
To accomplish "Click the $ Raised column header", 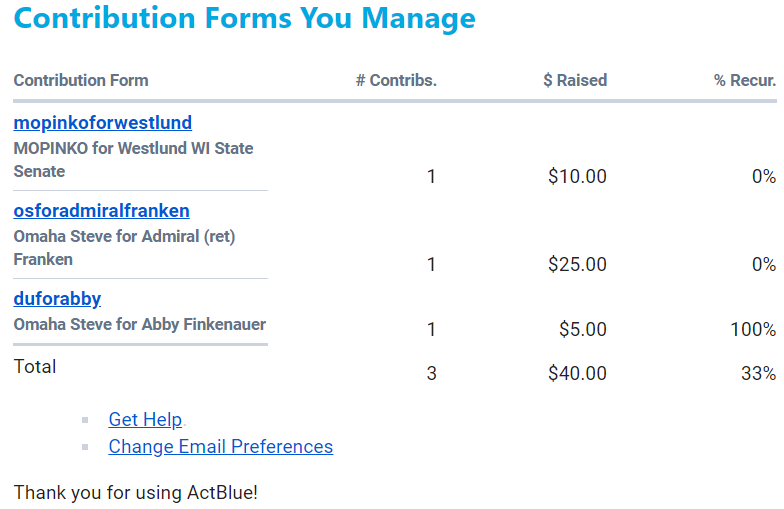I will 575,80.
